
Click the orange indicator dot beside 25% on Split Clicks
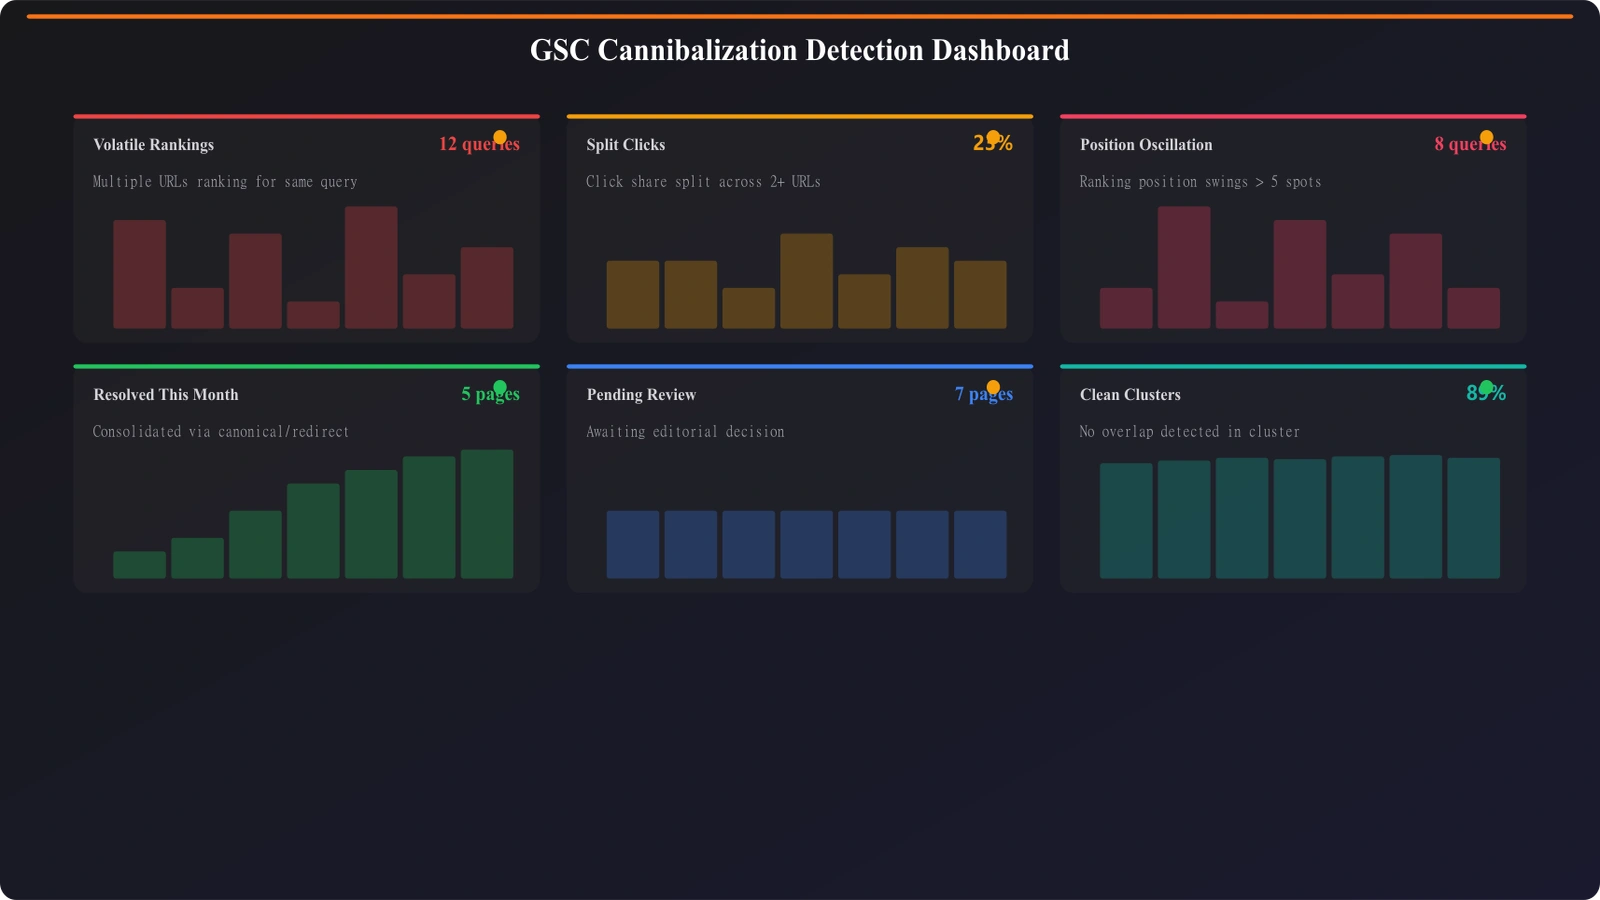991,136
